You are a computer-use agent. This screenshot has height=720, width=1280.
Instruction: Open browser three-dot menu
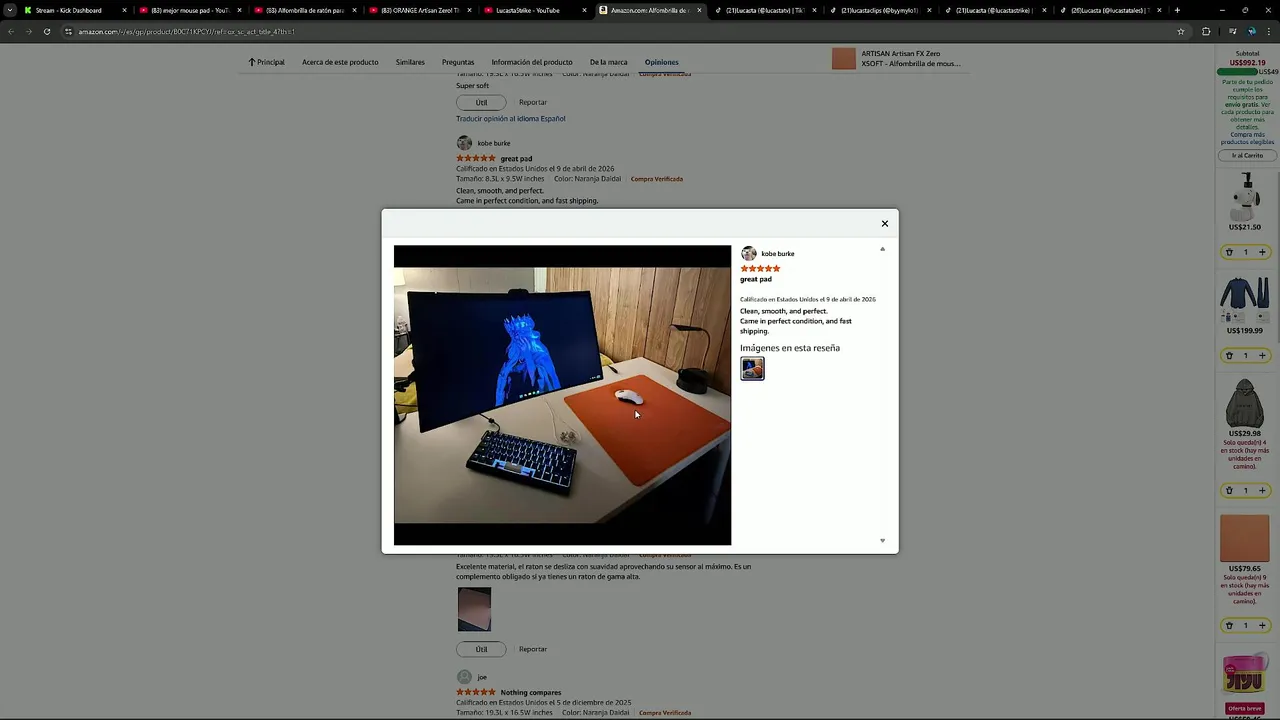pos(1268,31)
